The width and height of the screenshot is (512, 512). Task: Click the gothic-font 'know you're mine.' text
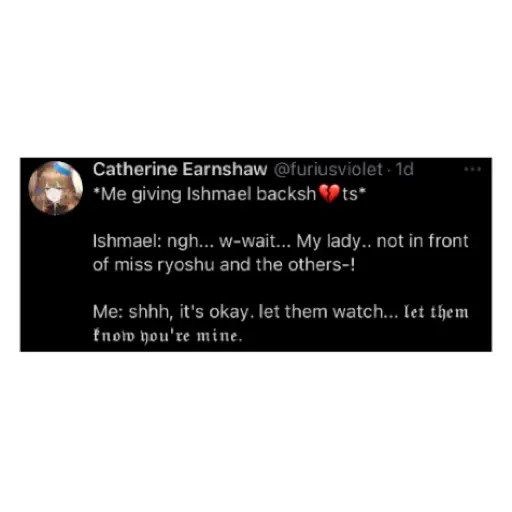point(167,336)
